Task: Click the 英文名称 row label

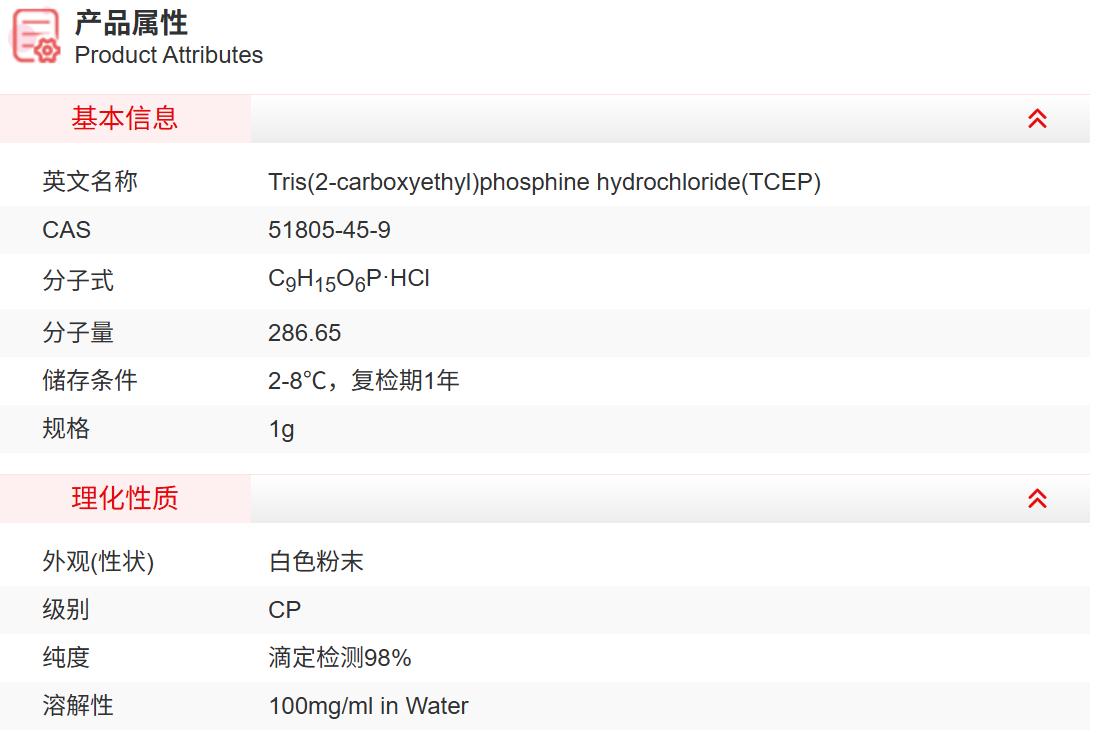Action: point(90,182)
